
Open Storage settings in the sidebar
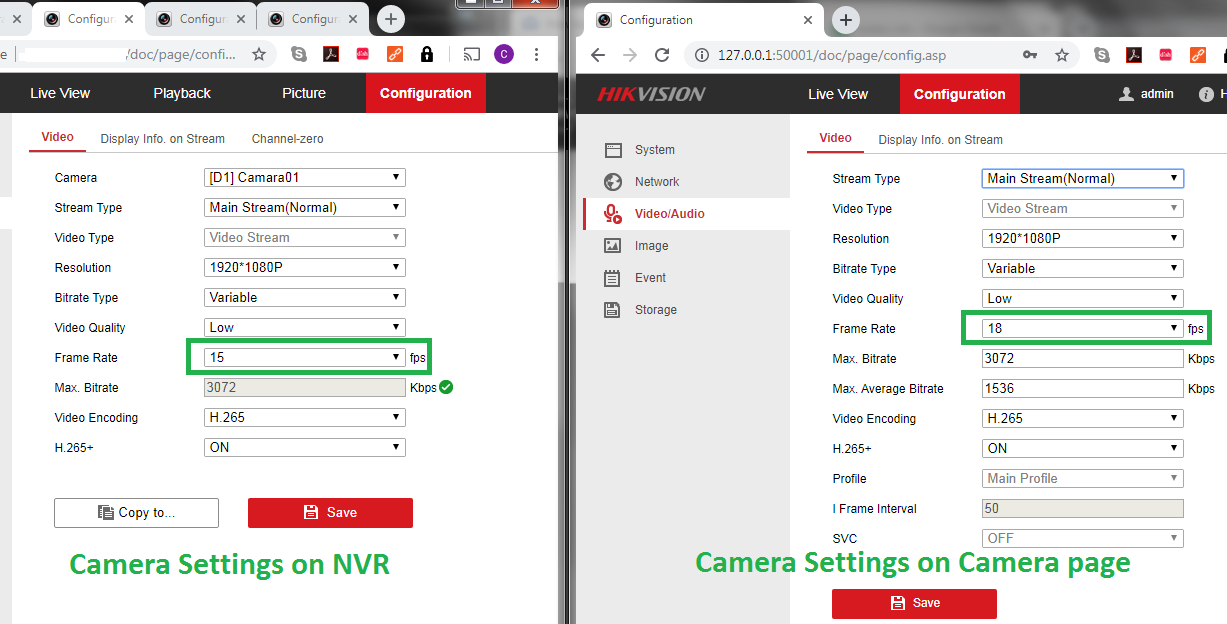point(654,309)
